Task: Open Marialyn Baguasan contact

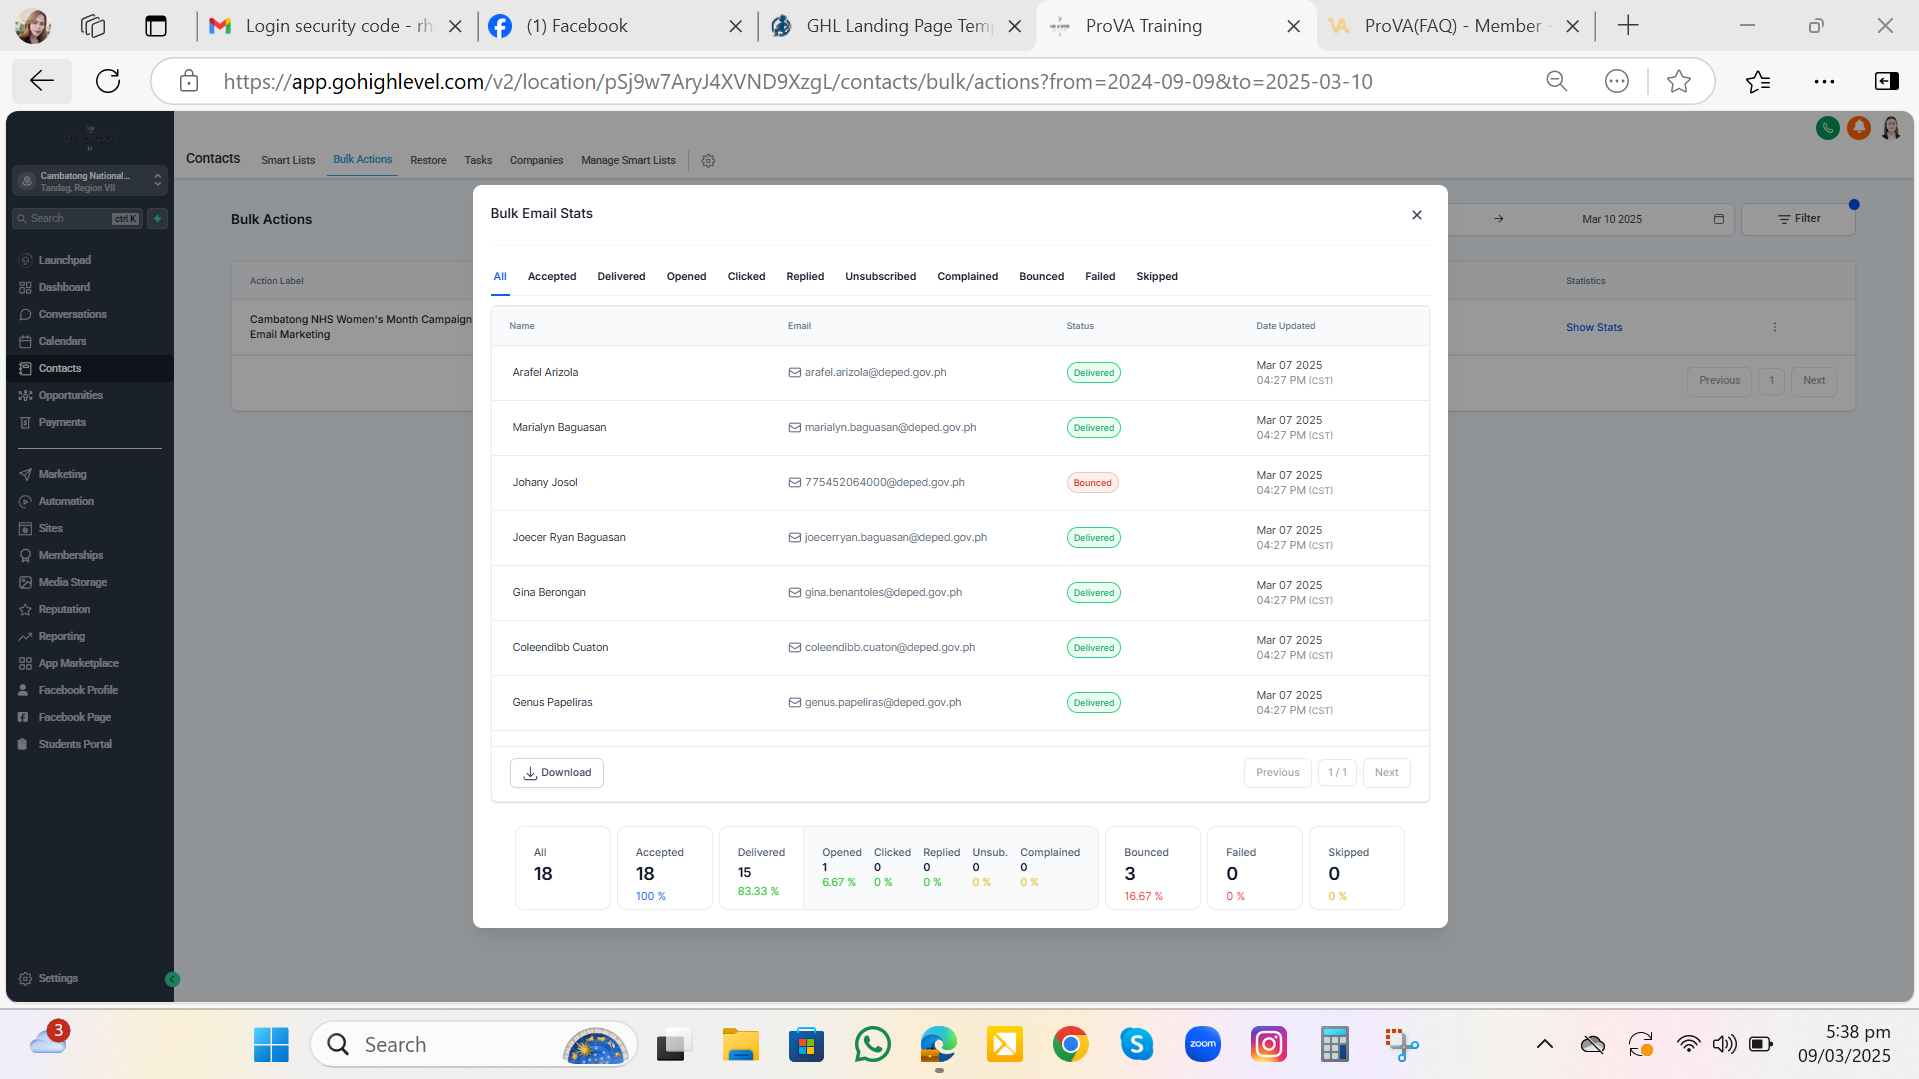Action: pos(559,428)
